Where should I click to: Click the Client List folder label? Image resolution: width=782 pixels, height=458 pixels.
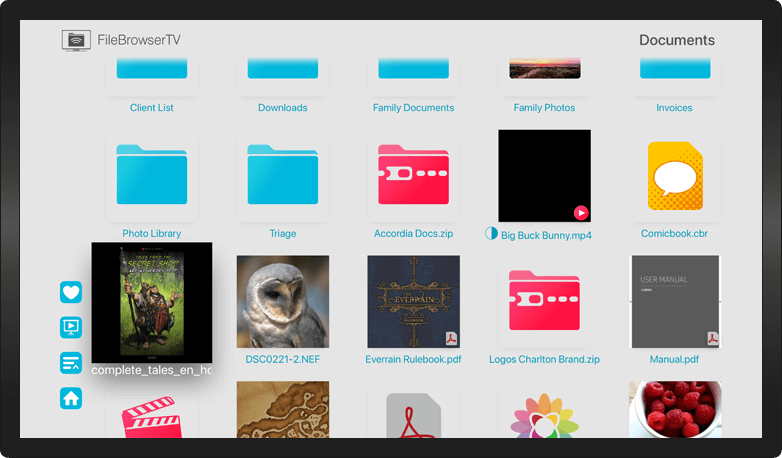tap(151, 108)
